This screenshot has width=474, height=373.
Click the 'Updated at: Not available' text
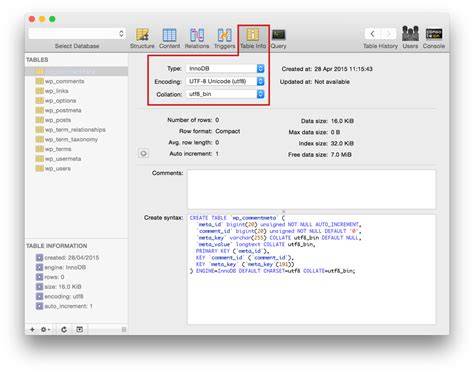tap(315, 82)
